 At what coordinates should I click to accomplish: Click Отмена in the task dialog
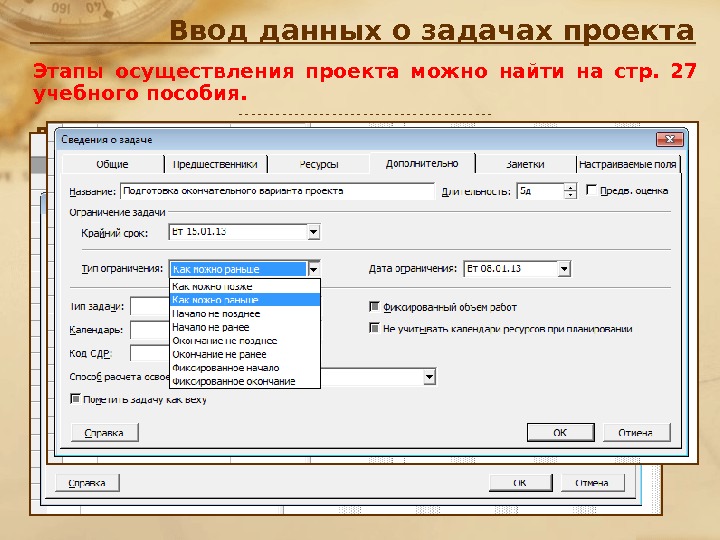pyautogui.click(x=636, y=433)
